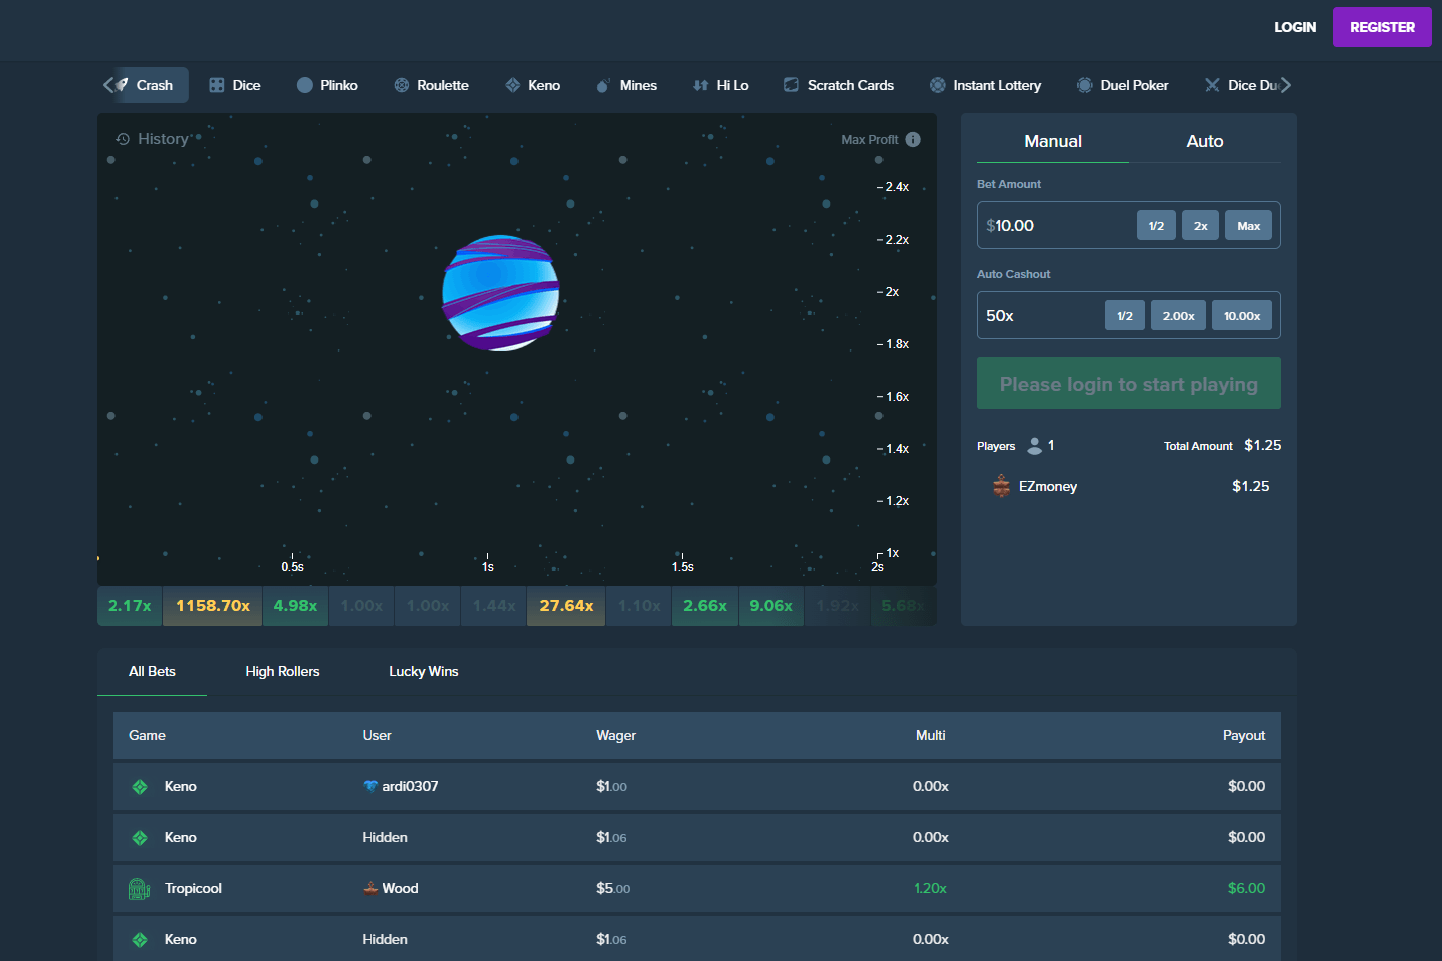Screen dimensions: 1442x961
Task: Switch to Auto betting mode
Action: [x=1204, y=141]
